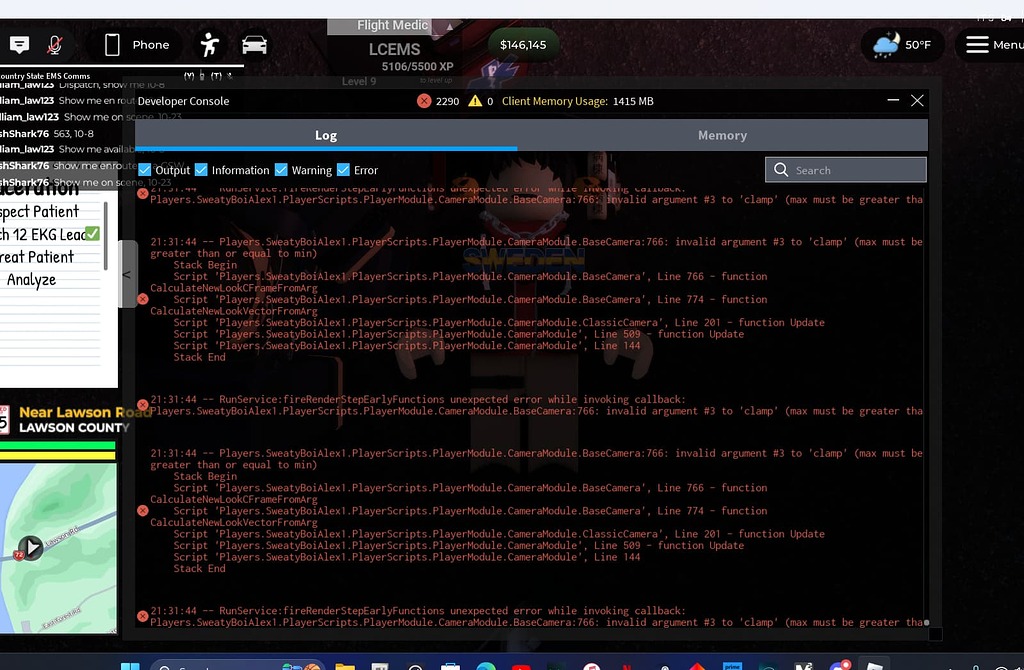Switch to the Memory tab
The width and height of the screenshot is (1024, 670).
[722, 135]
